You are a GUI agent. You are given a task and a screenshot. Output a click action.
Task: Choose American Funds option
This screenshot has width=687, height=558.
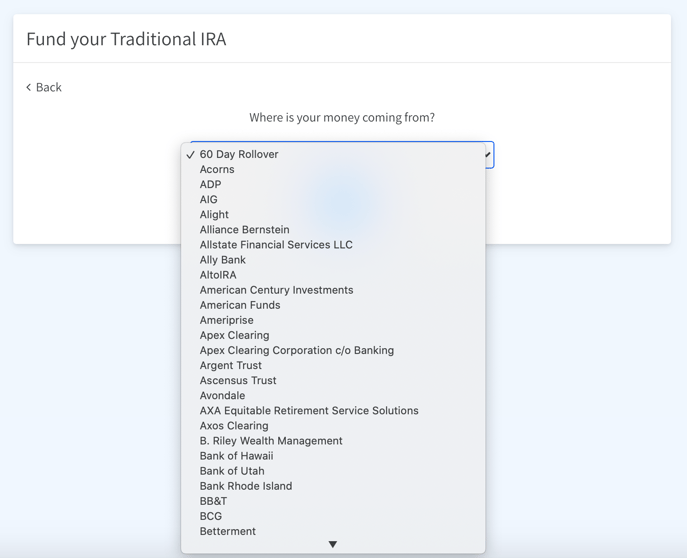(333, 305)
